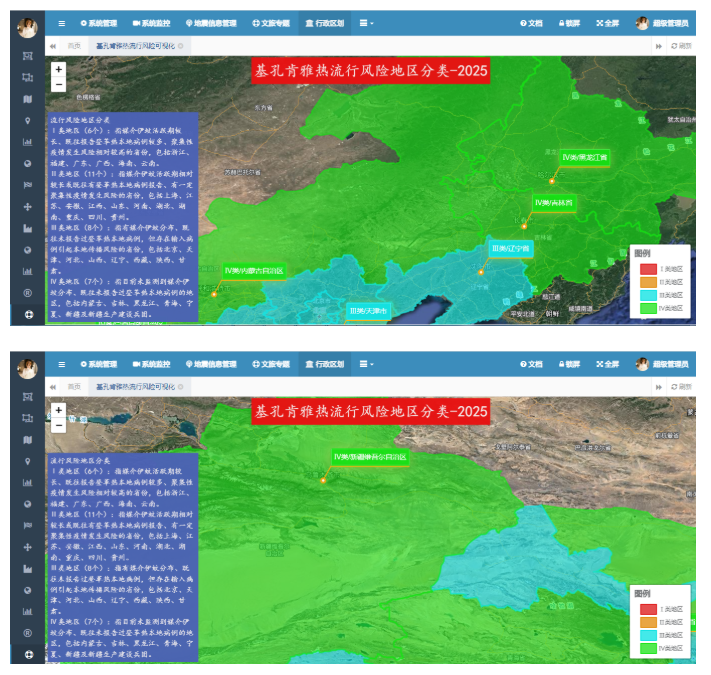
Task: Open four-arrows move sidebar icon in upper window
Action: click(x=28, y=207)
